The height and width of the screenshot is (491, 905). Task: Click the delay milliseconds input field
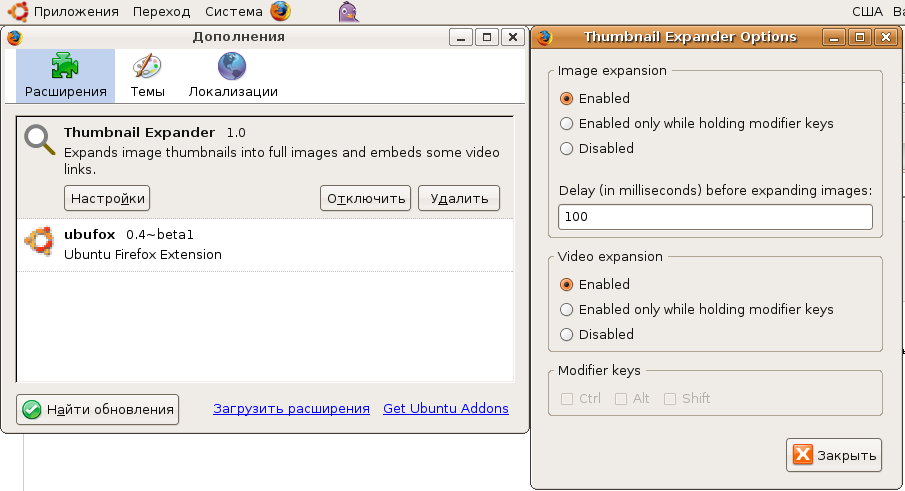[715, 217]
